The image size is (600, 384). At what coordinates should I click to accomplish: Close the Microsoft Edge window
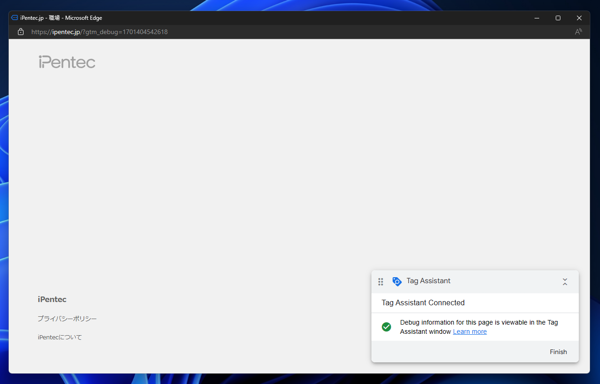pyautogui.click(x=579, y=18)
